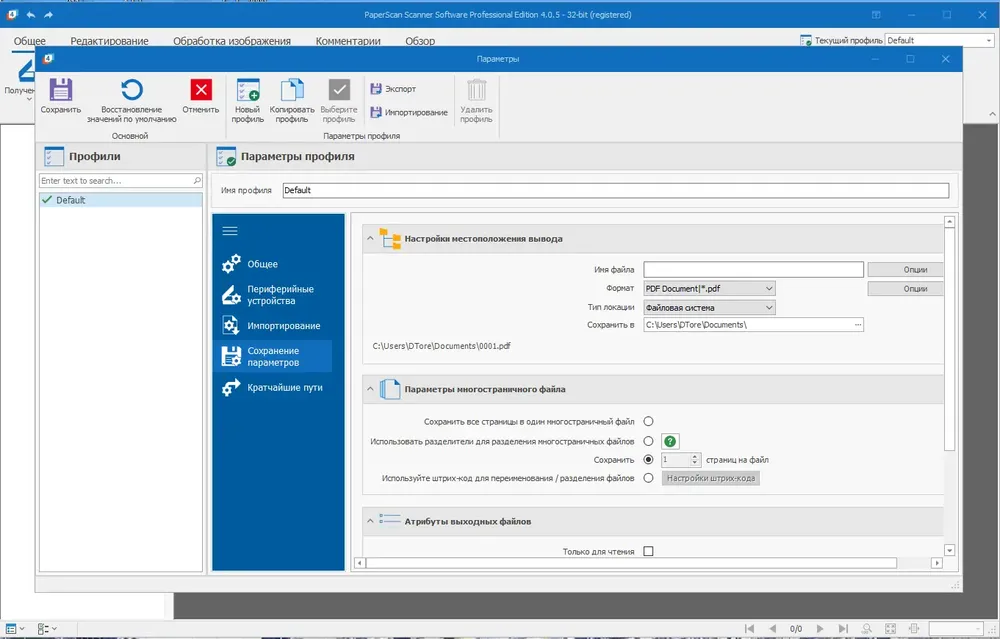The width and height of the screenshot is (1000, 639).
Task: Click the Копировать профиль icon
Action: click(x=292, y=90)
